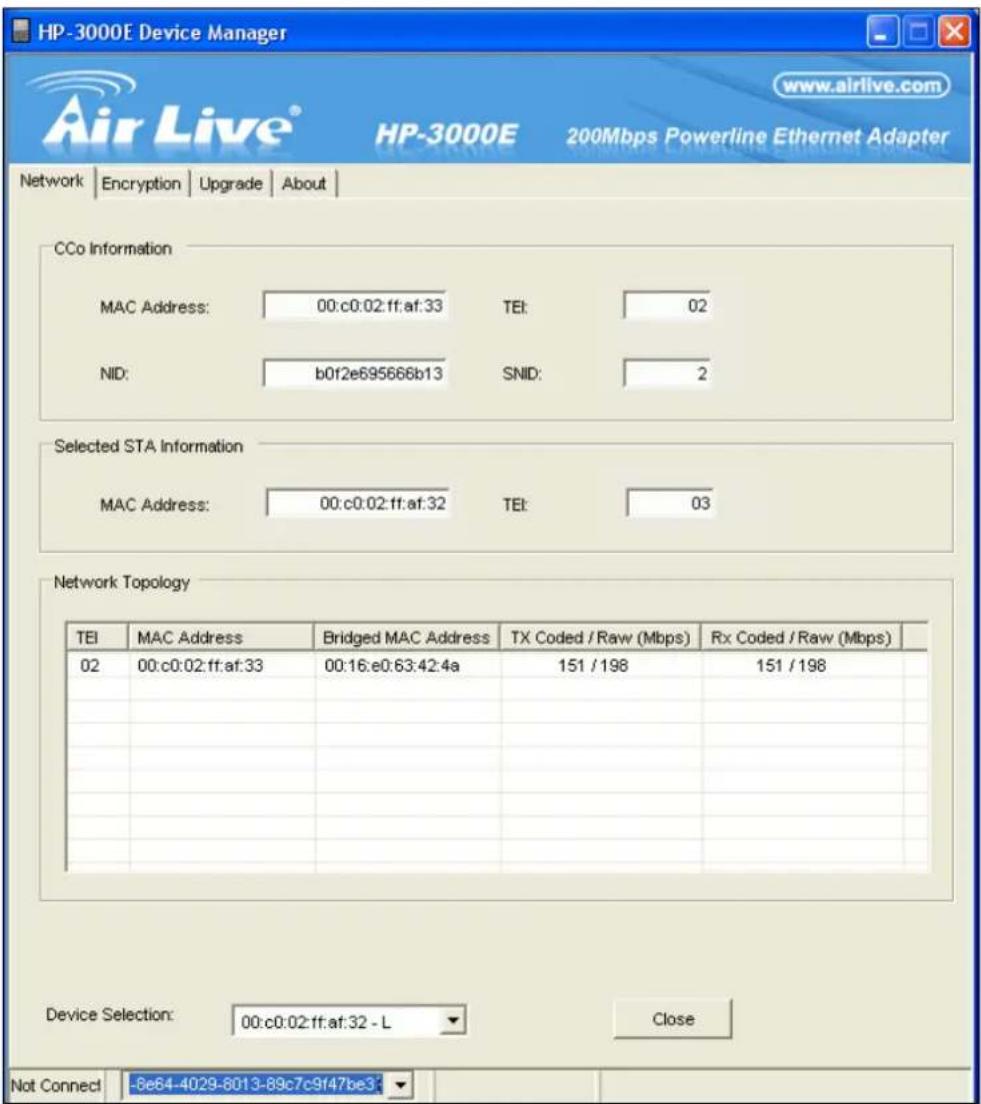Click the TX rate 151 / 198 cell

point(593,665)
